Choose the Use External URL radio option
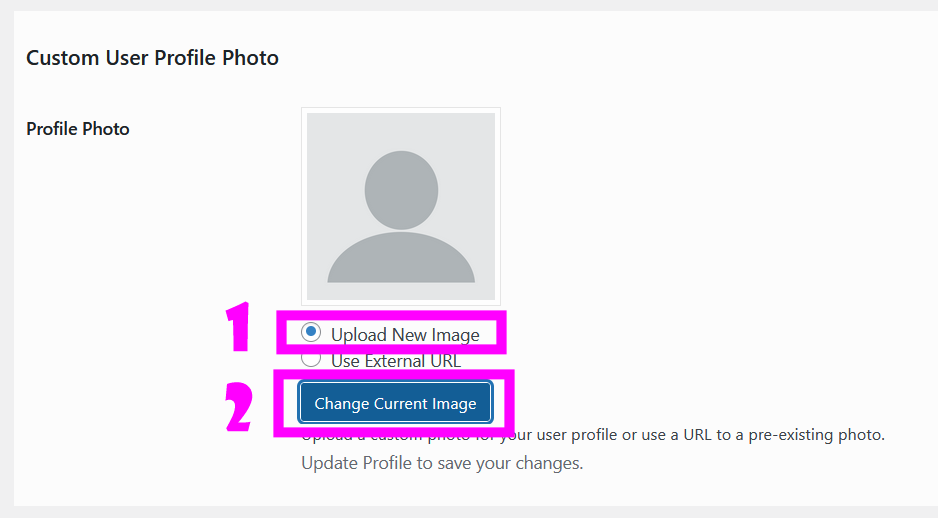938x518 pixels. click(x=311, y=359)
